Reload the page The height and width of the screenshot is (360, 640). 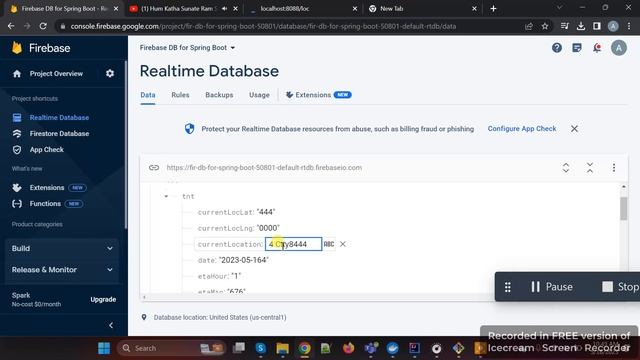tap(43, 26)
